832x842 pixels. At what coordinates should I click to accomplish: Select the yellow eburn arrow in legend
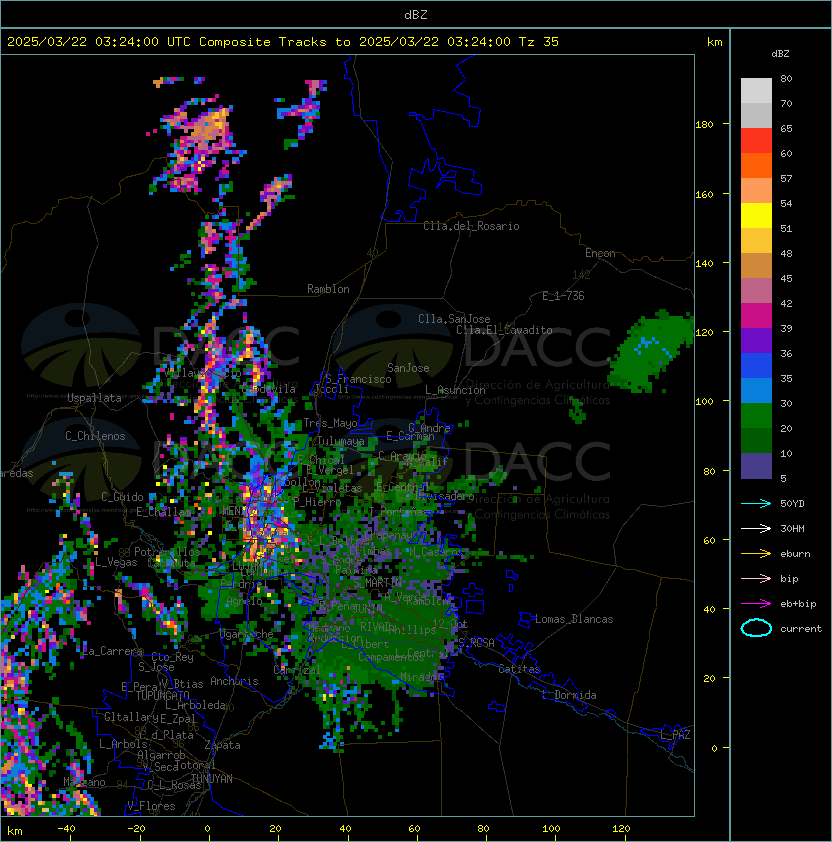756,554
